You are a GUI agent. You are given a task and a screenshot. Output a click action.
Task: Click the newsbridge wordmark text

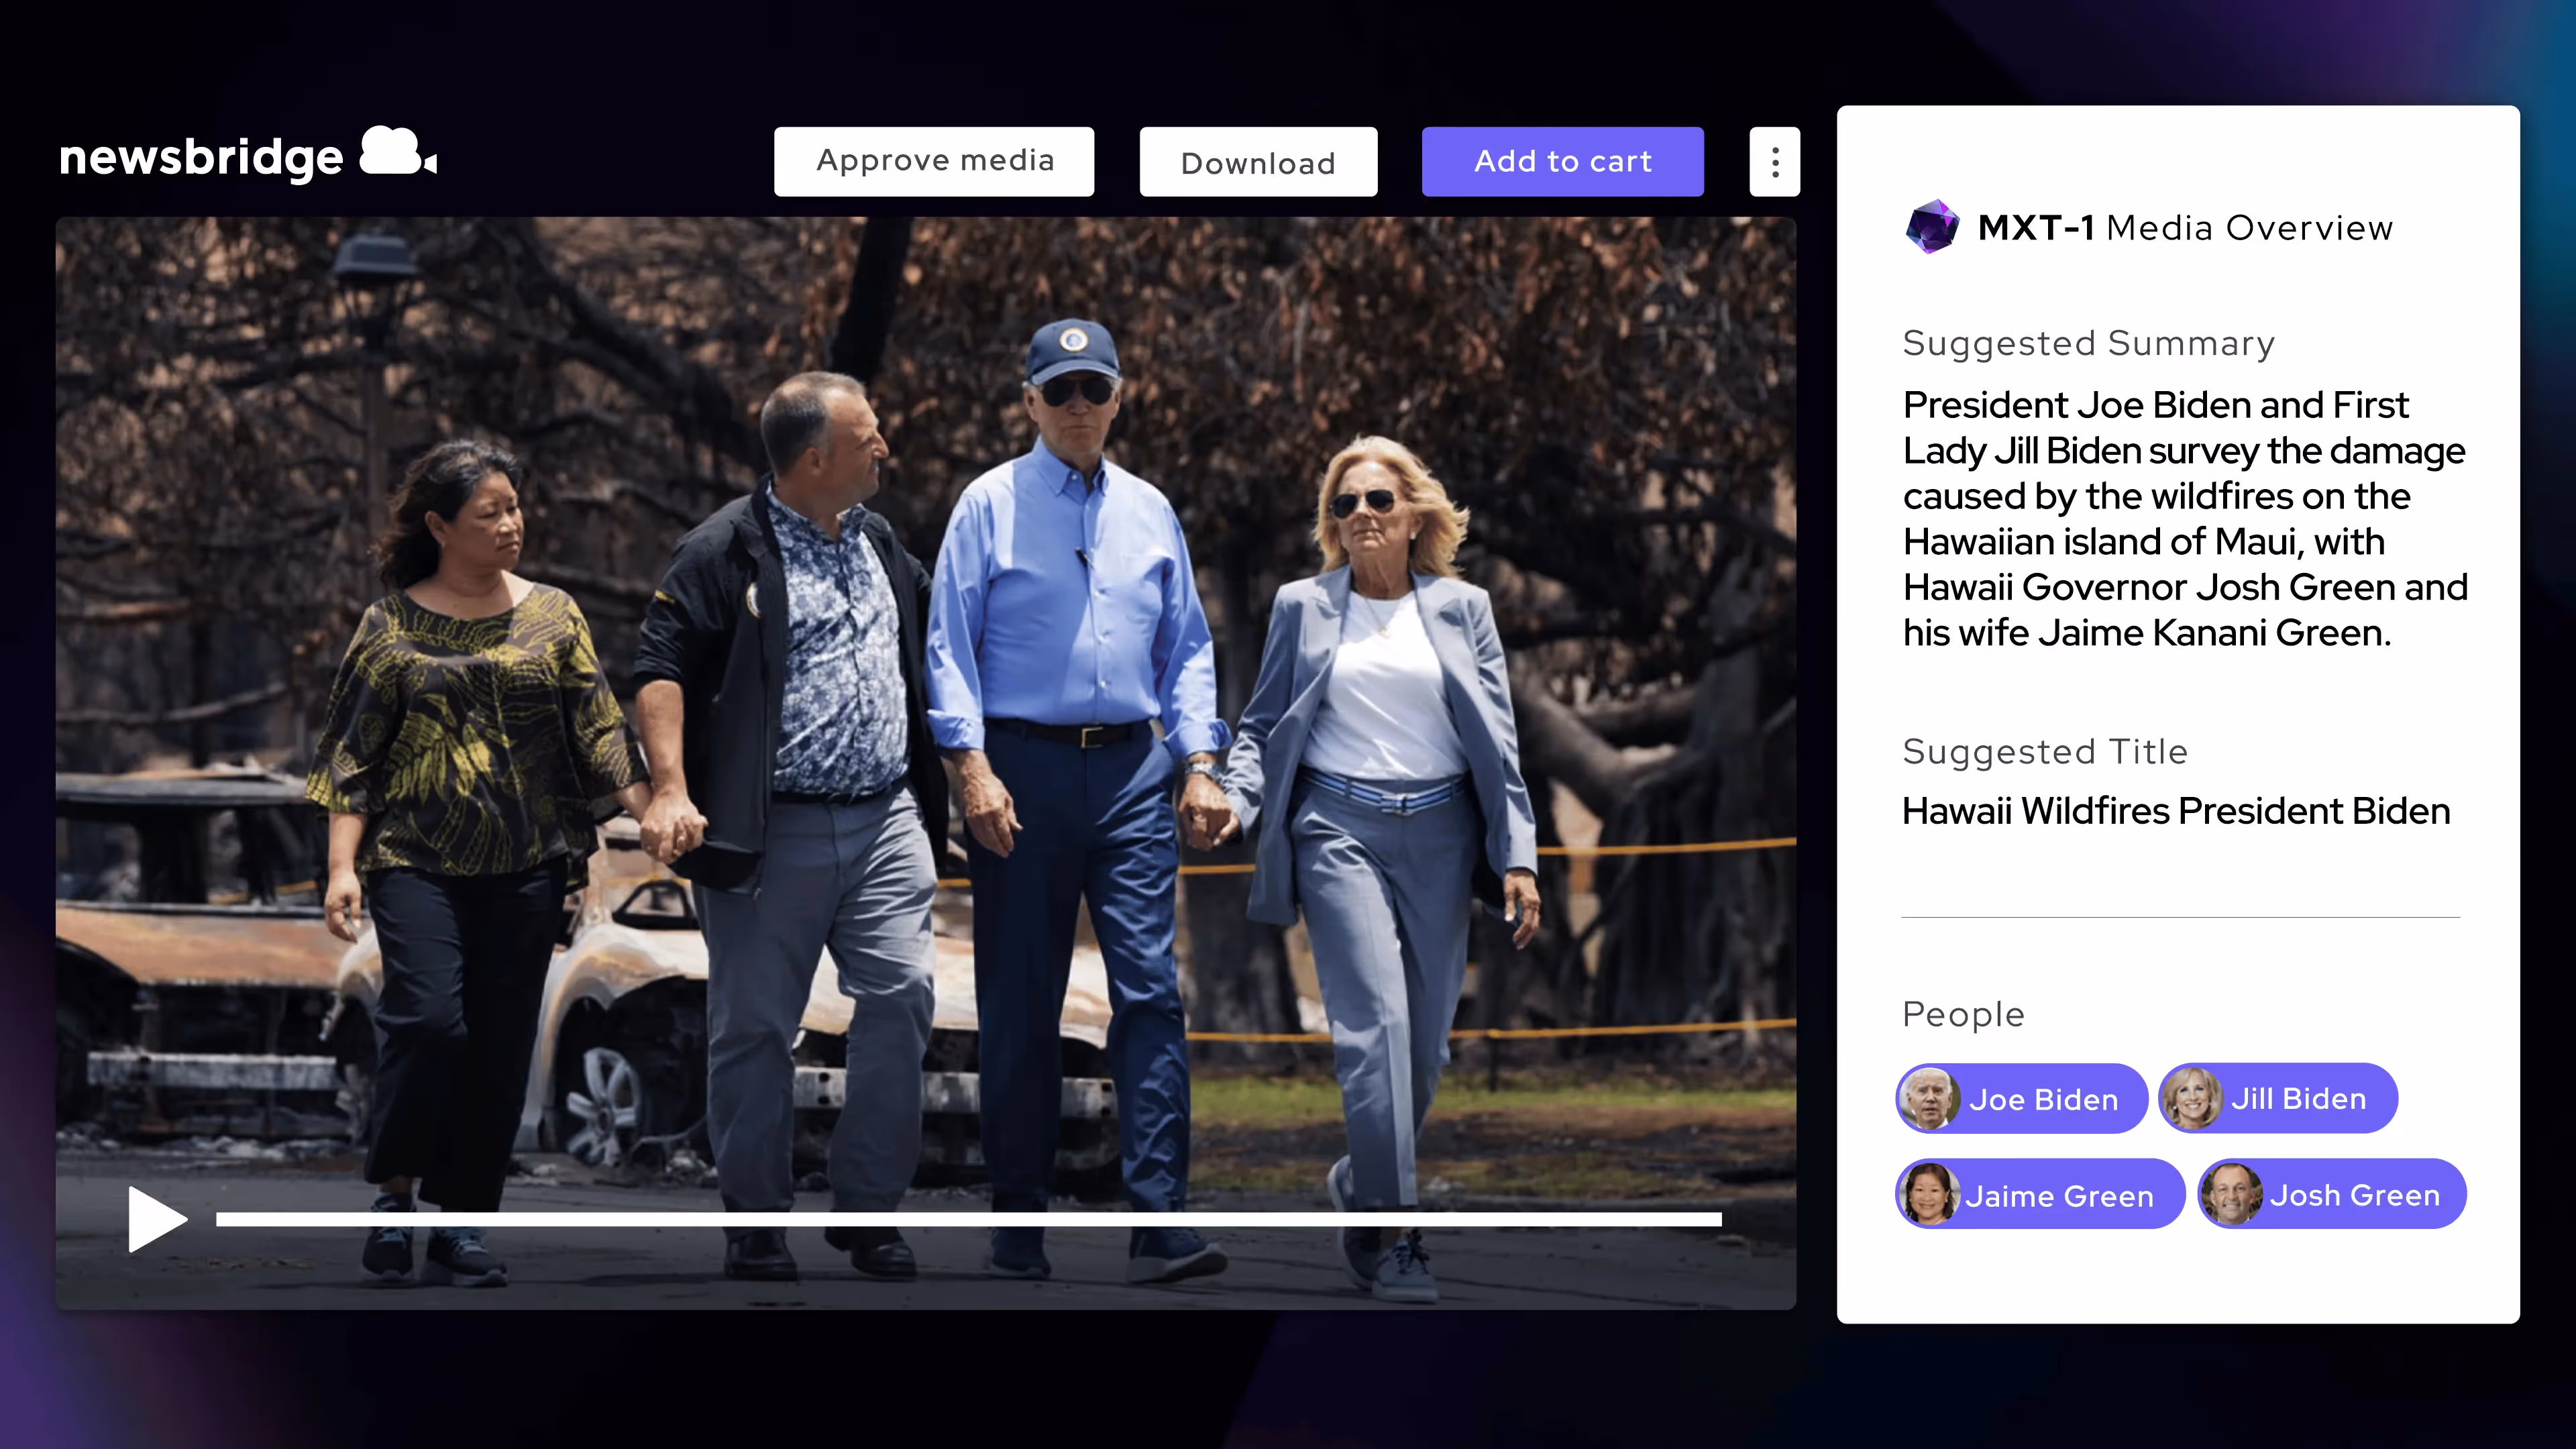click(201, 158)
